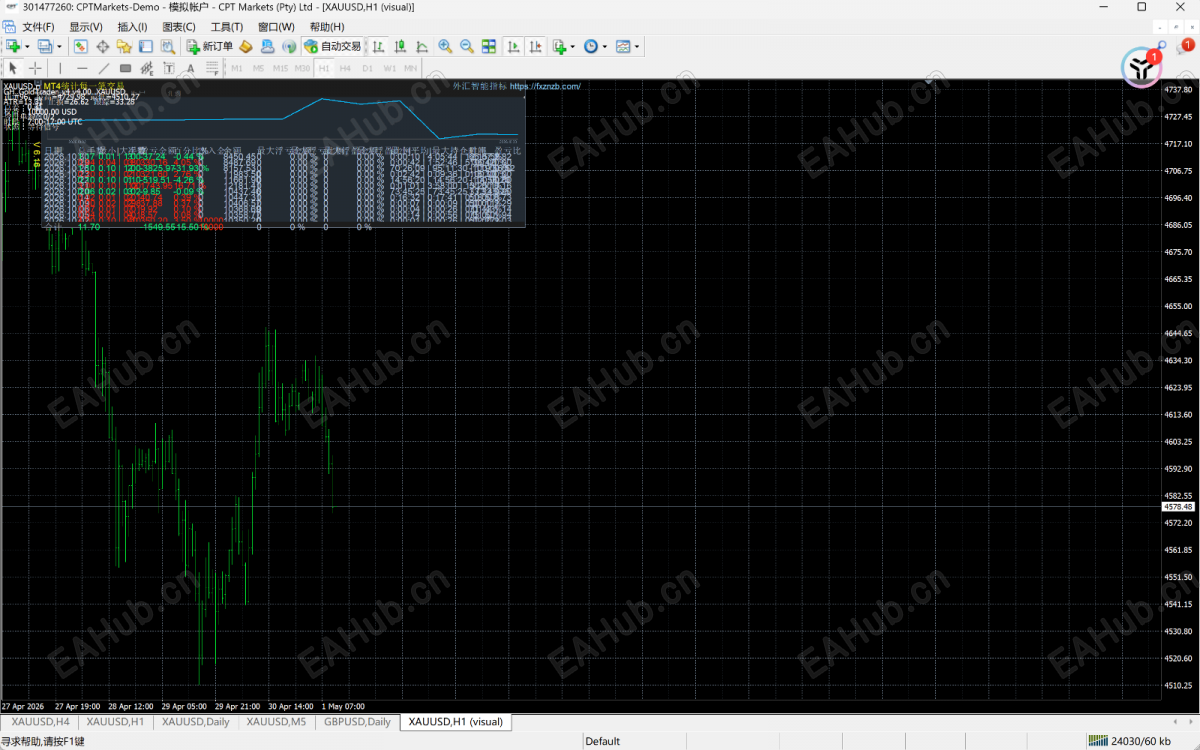Click the current price label 4578.48

point(1179,507)
